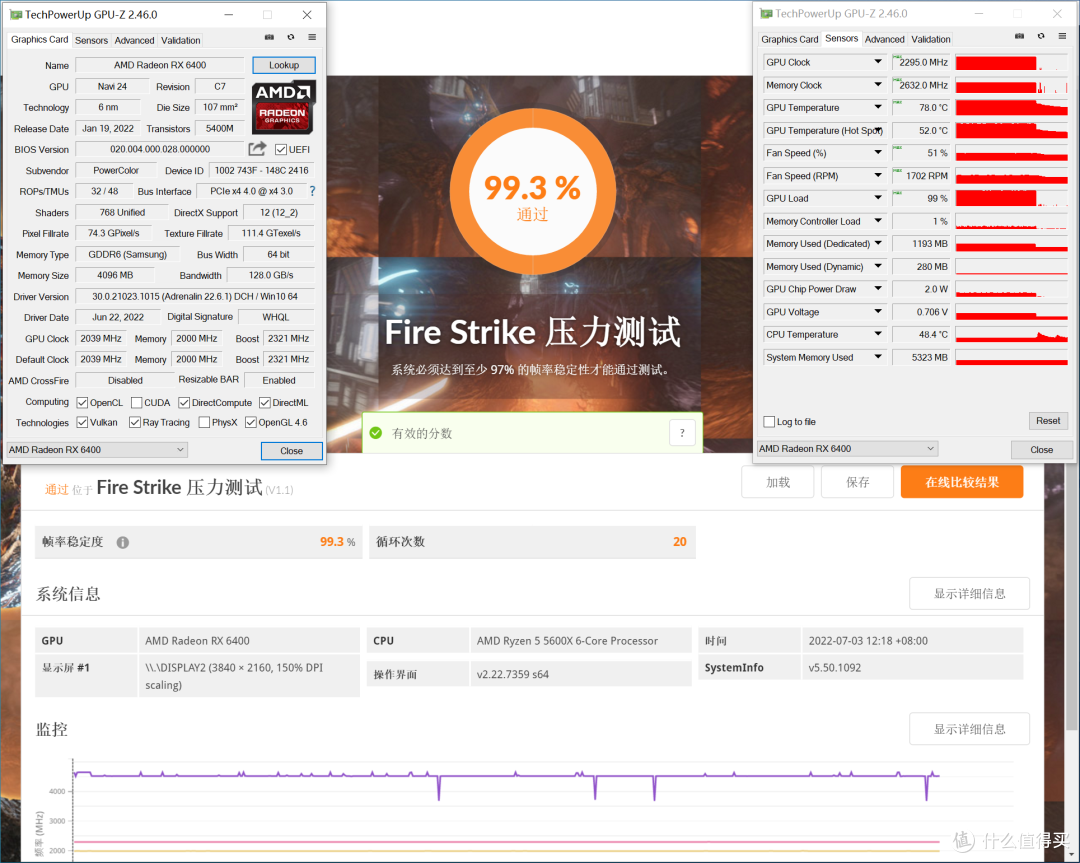This screenshot has height=863, width=1080.
Task: Open the Fan Speed (RPM) sensor dropdown
Action: tap(878, 176)
